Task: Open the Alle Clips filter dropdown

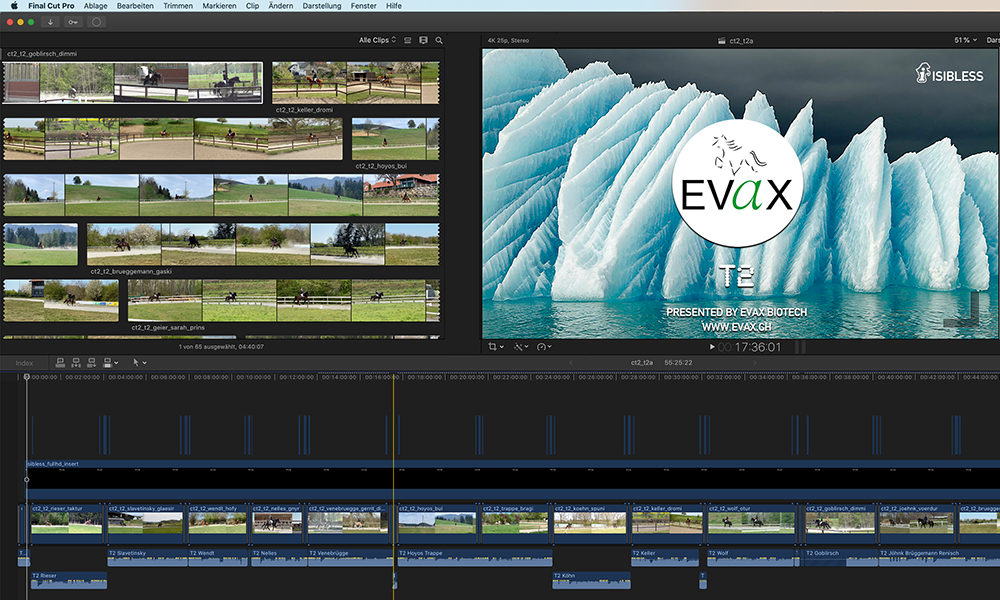Action: point(377,40)
